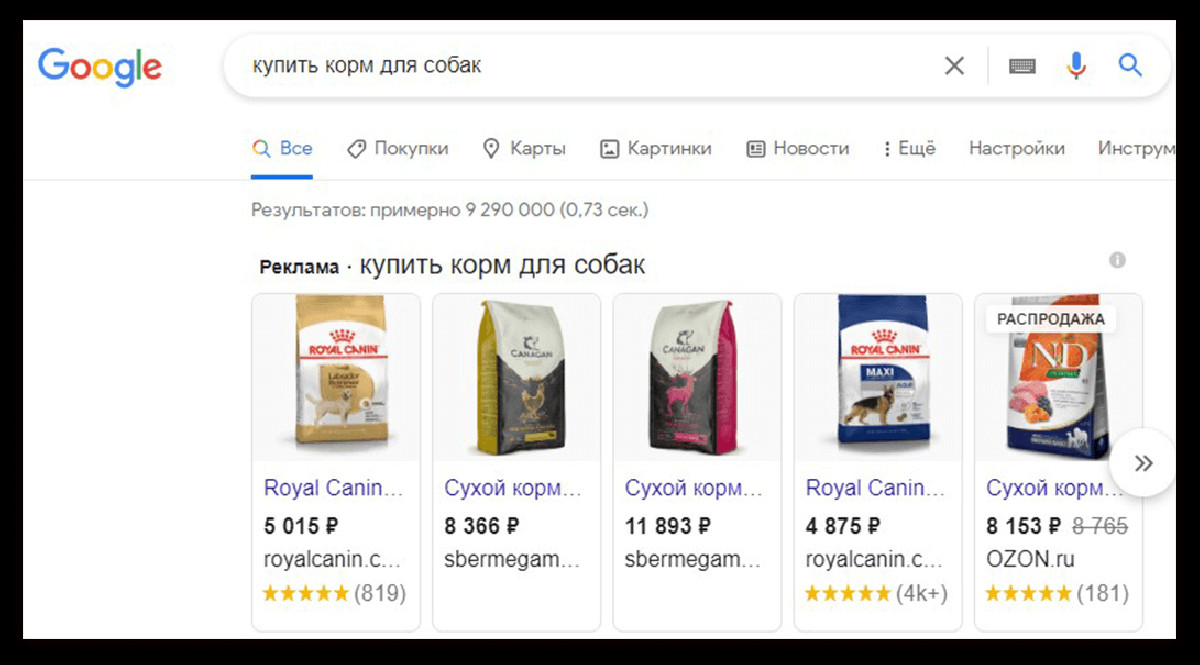Screen dimensions: 1200x665
Task: Clear the search query with the X icon
Action: pyautogui.click(x=955, y=66)
